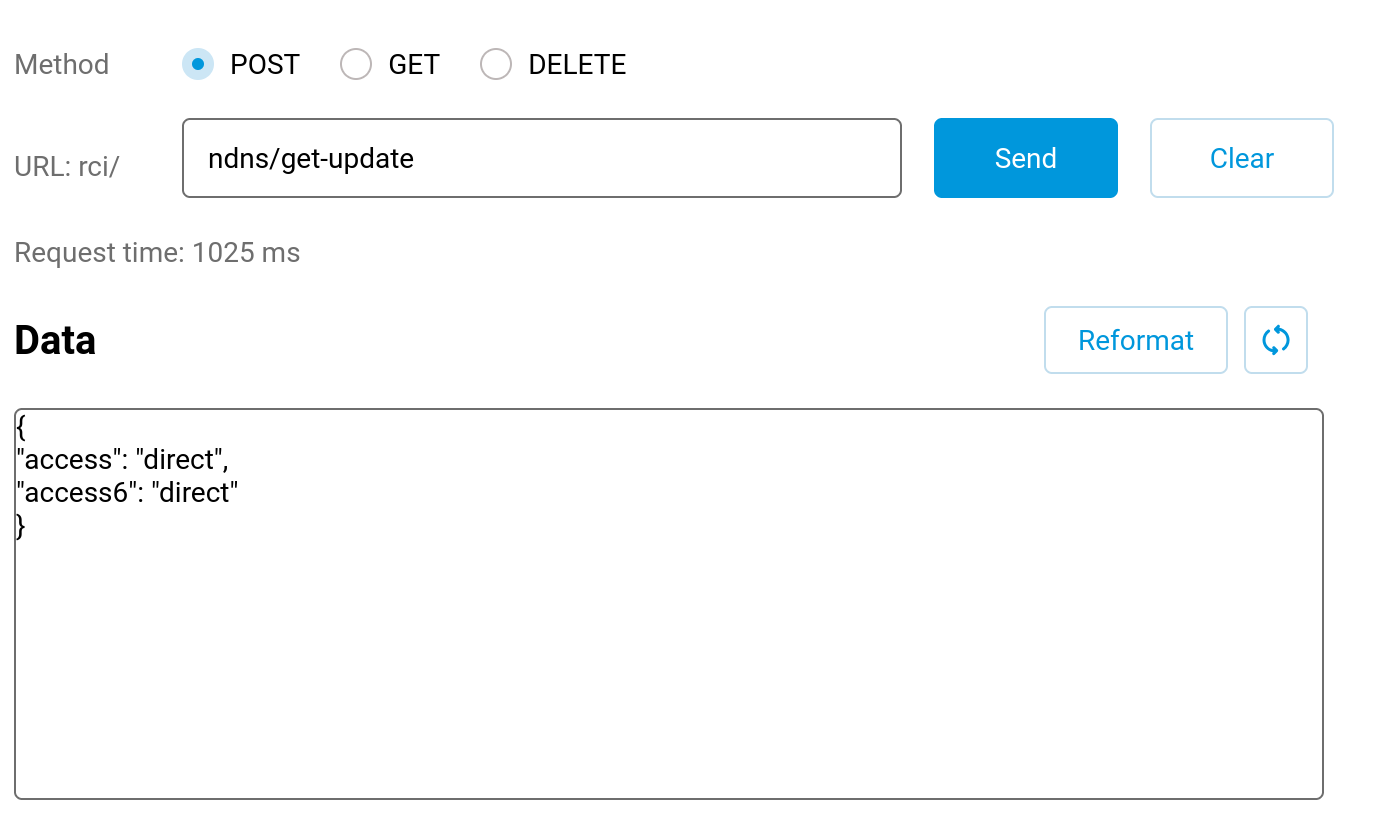Choose the GET method radio circle
The image size is (1373, 836).
click(356, 64)
